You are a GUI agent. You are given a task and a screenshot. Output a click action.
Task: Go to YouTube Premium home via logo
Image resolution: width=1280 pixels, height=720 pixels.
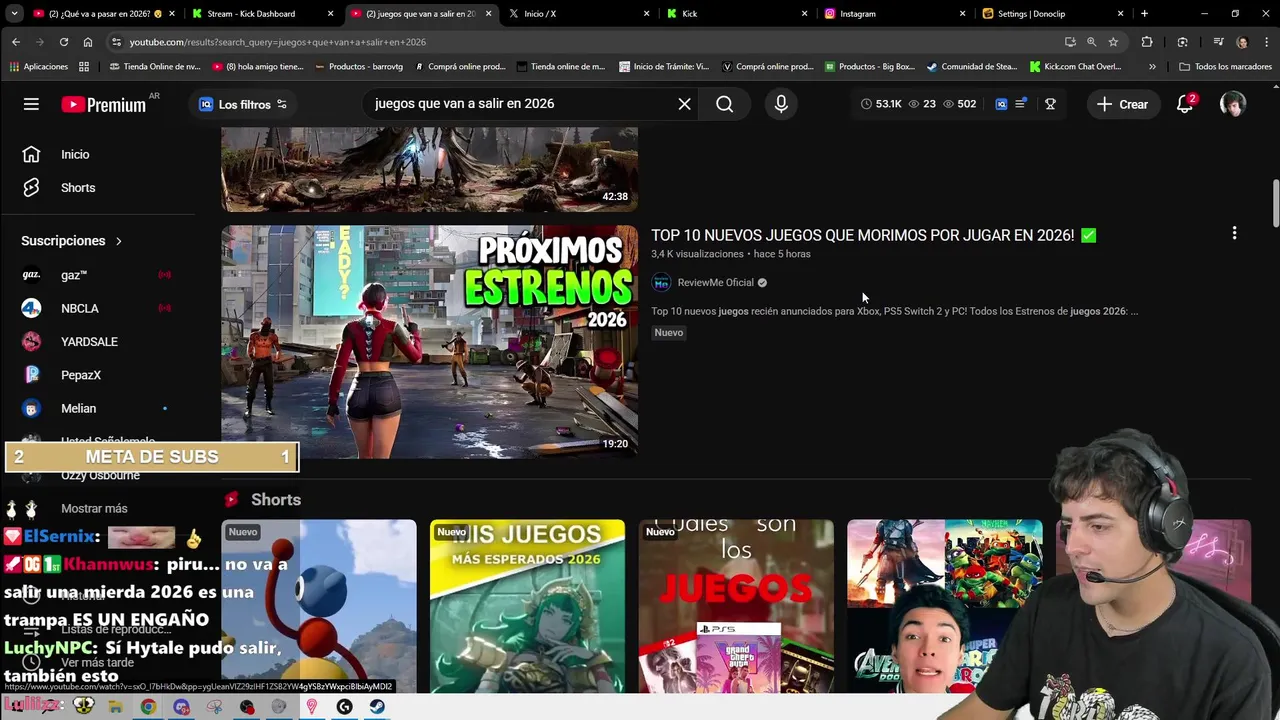[103, 104]
